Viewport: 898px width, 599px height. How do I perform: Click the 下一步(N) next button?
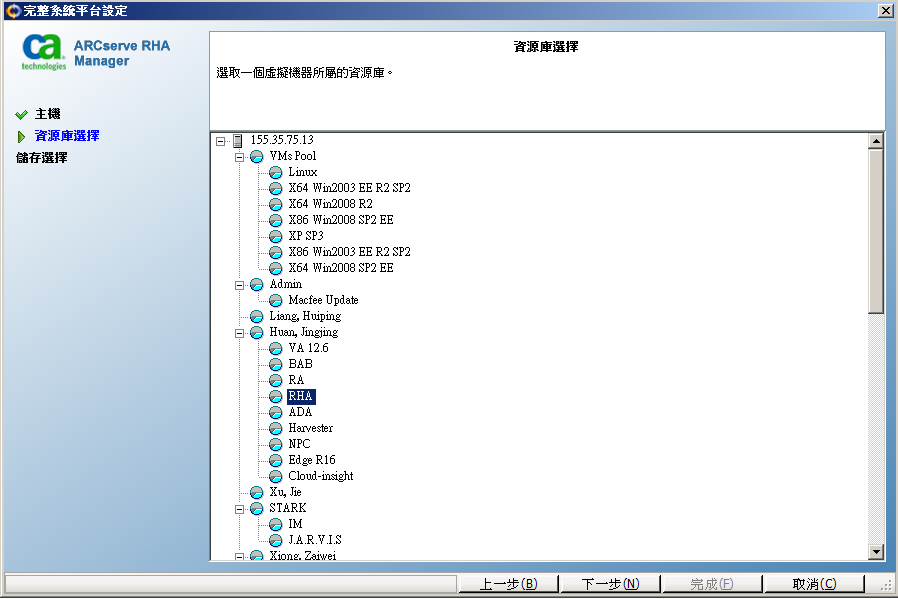[x=610, y=584]
